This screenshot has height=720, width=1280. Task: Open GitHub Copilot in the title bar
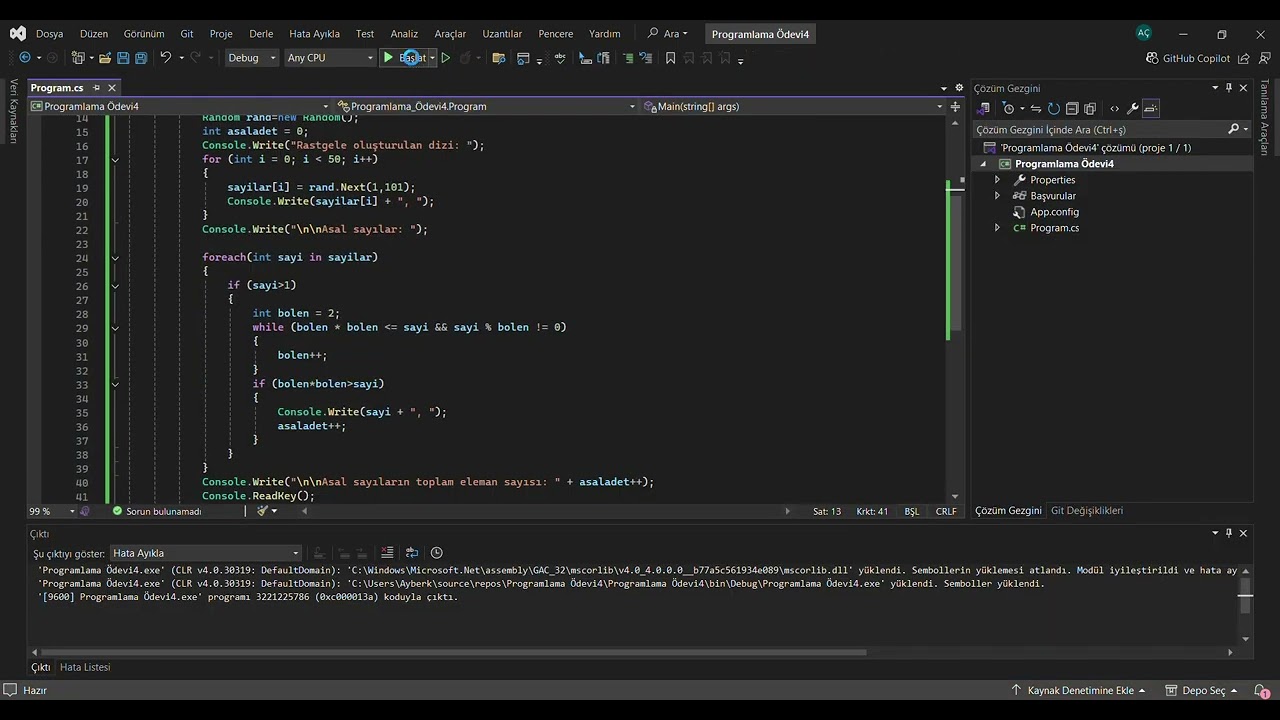(x=1188, y=58)
